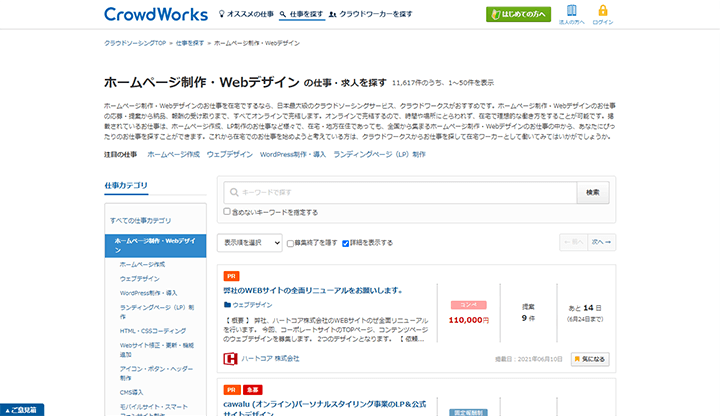Click the lightbulb オススメの仕事 icon
The height and width of the screenshot is (416, 720).
click(221, 15)
